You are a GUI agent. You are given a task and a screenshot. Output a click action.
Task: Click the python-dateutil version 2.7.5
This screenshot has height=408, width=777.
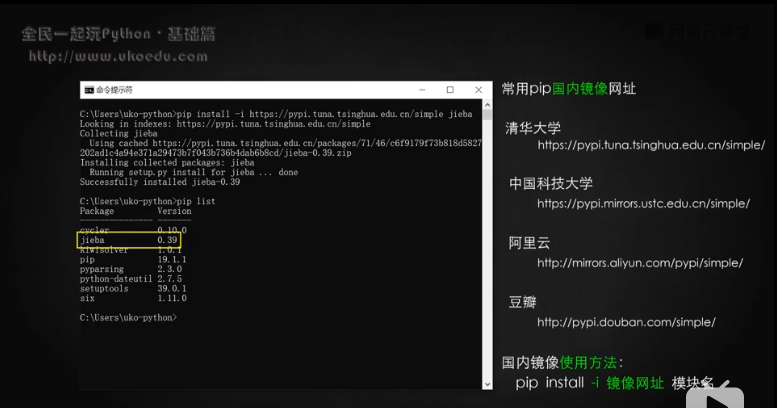169,279
